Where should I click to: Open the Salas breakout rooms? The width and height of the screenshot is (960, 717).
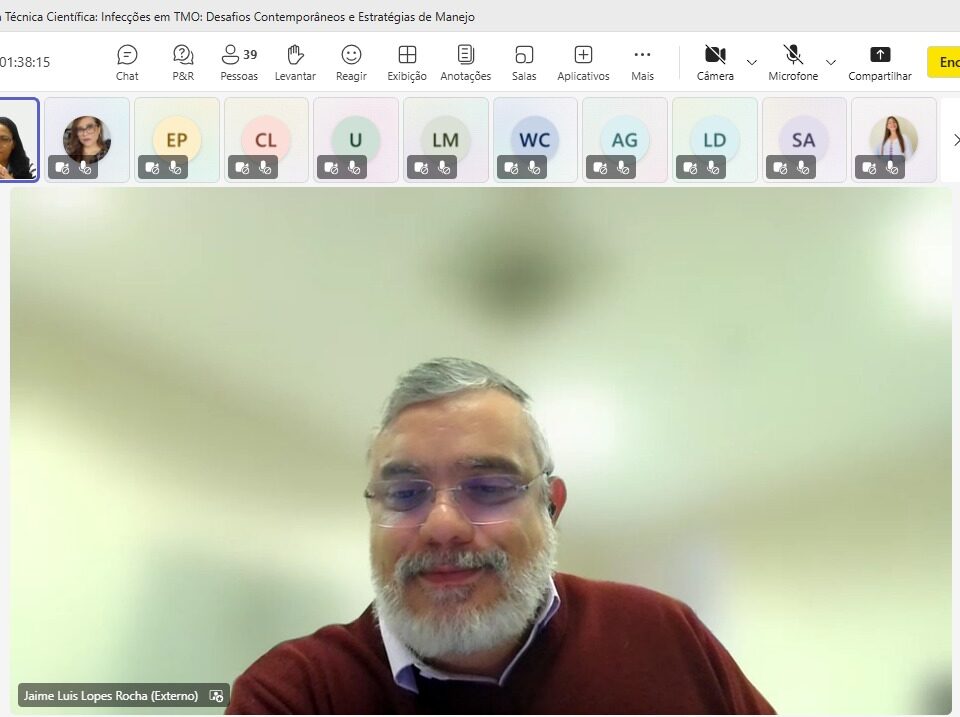[524, 62]
